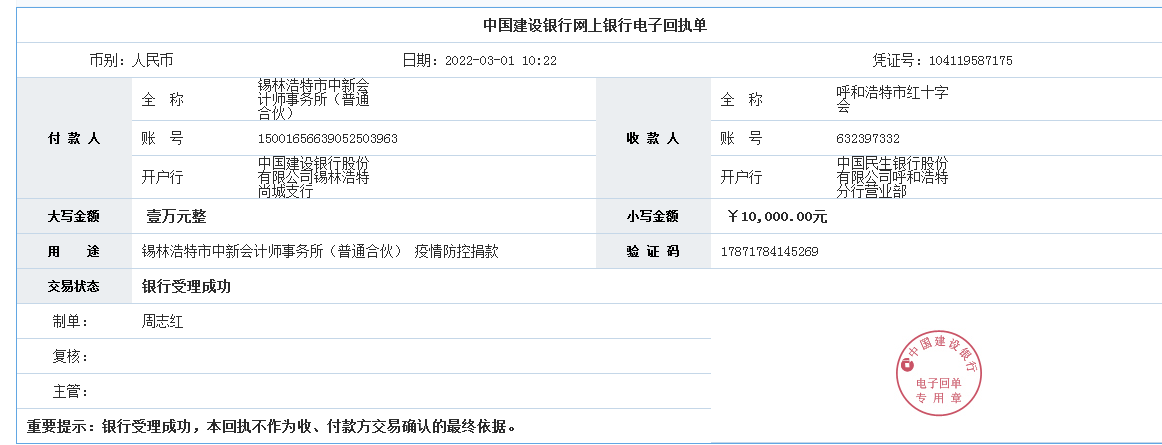Select payee name 呼和浩特市红十字会
This screenshot has width=1162, height=445.
pos(893,99)
